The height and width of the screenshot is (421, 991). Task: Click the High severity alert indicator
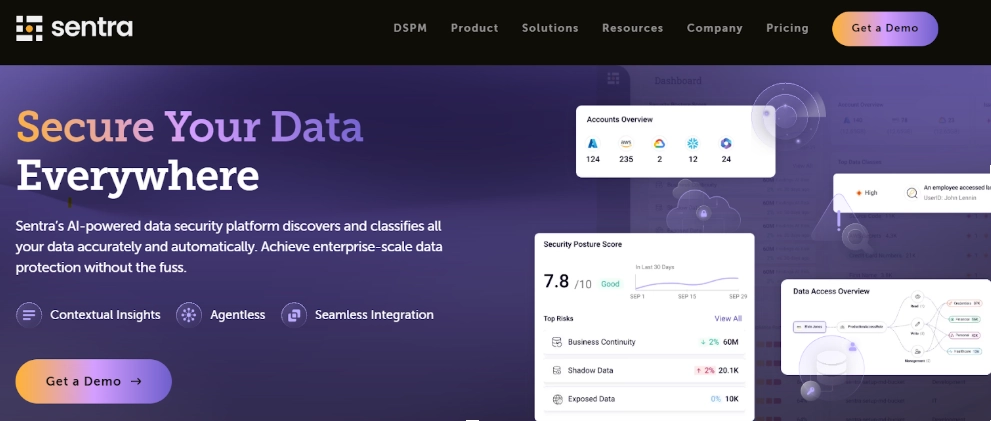coord(867,193)
